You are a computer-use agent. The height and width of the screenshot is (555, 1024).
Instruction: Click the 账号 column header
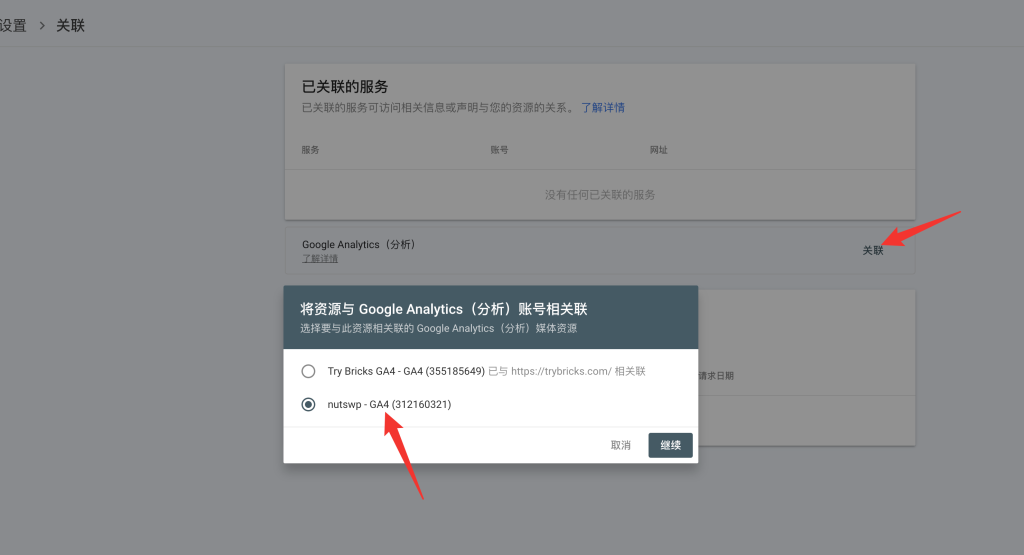point(499,150)
